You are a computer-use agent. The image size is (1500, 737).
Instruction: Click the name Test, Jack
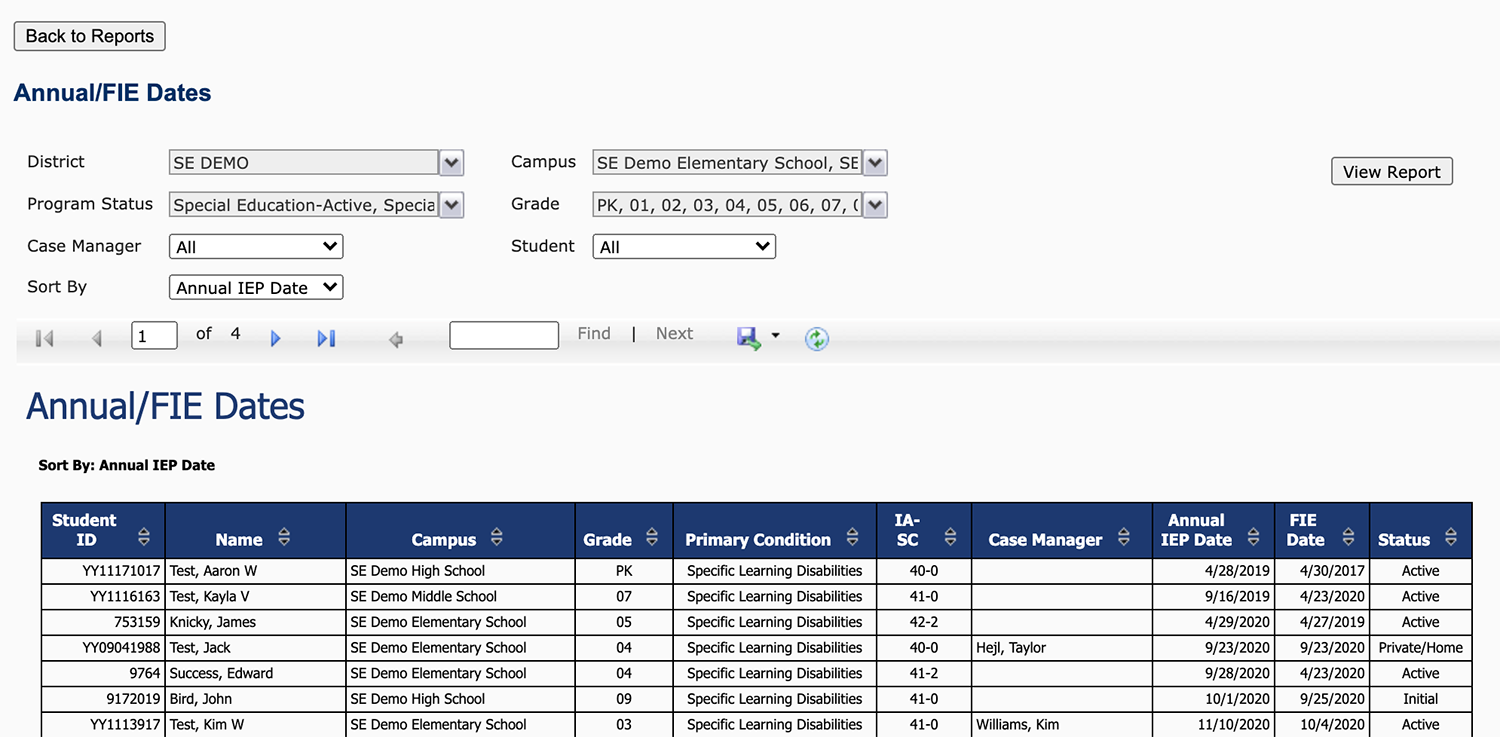coord(200,648)
